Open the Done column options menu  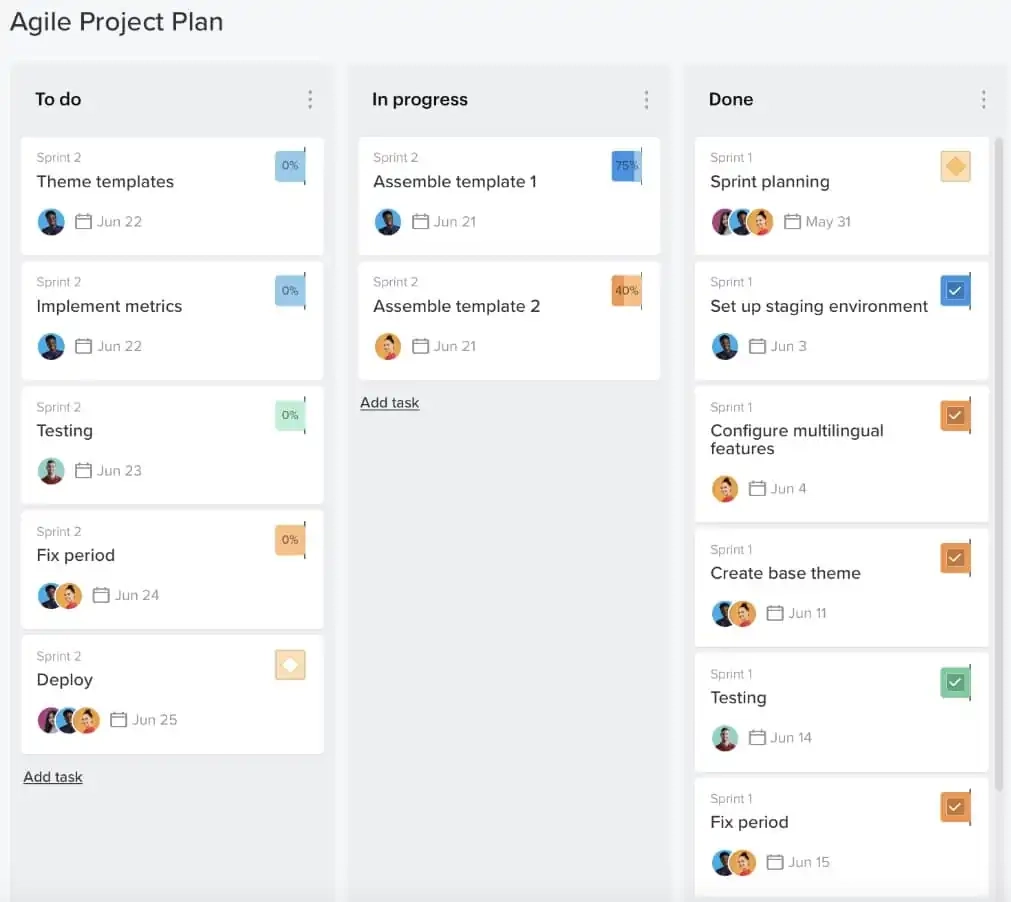pyautogui.click(x=983, y=99)
